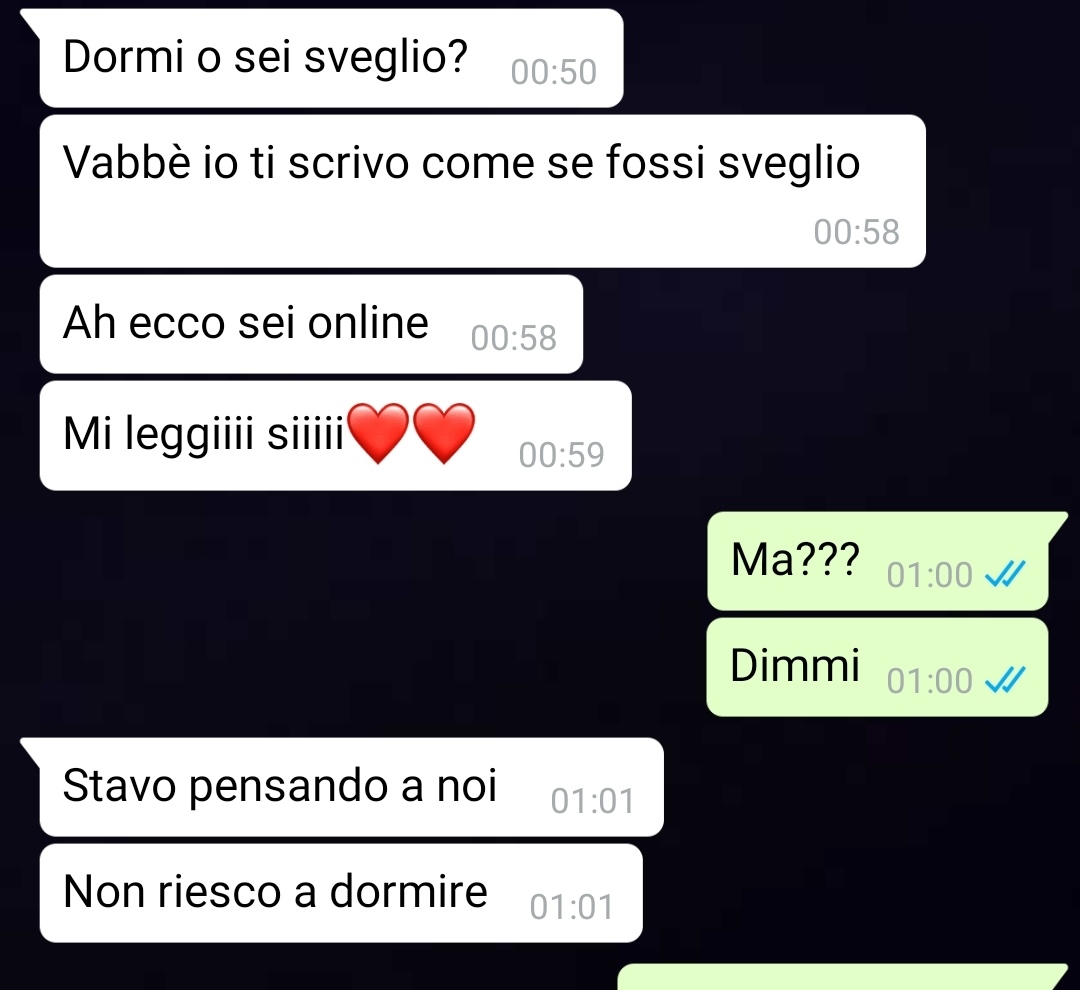Image resolution: width=1080 pixels, height=990 pixels.
Task: Tap the blue read checkmarks on 'Dimmi'
Action: click(x=1005, y=679)
